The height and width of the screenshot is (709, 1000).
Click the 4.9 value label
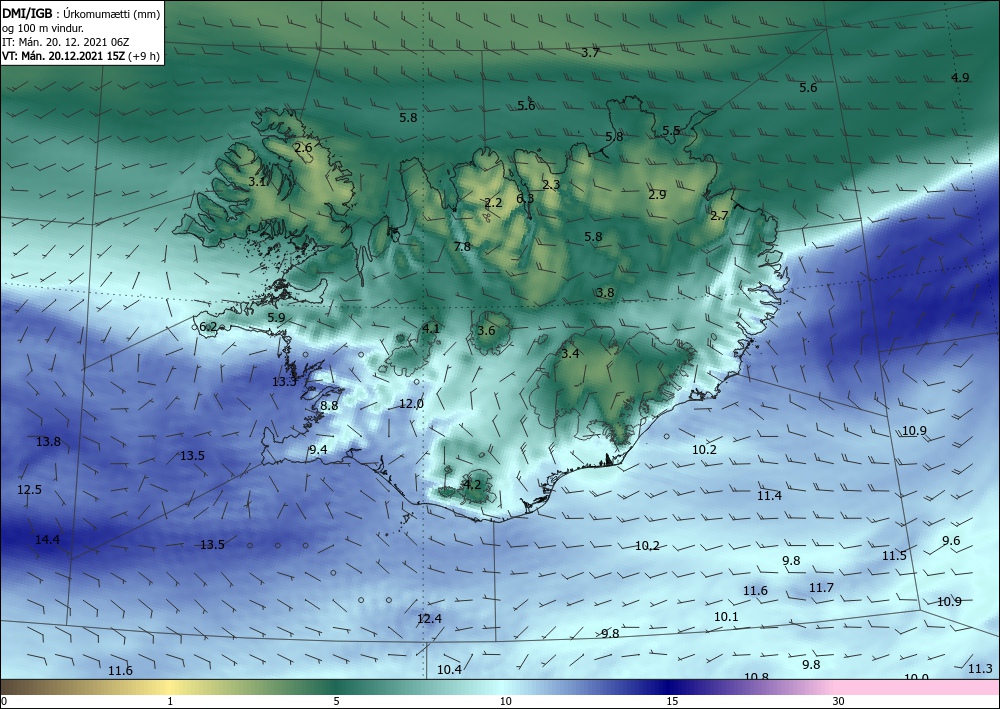coord(960,78)
